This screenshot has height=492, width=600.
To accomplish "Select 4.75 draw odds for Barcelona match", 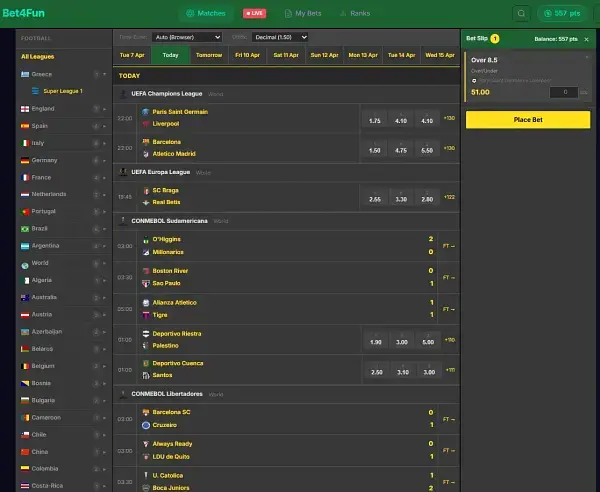I will 401,148.
